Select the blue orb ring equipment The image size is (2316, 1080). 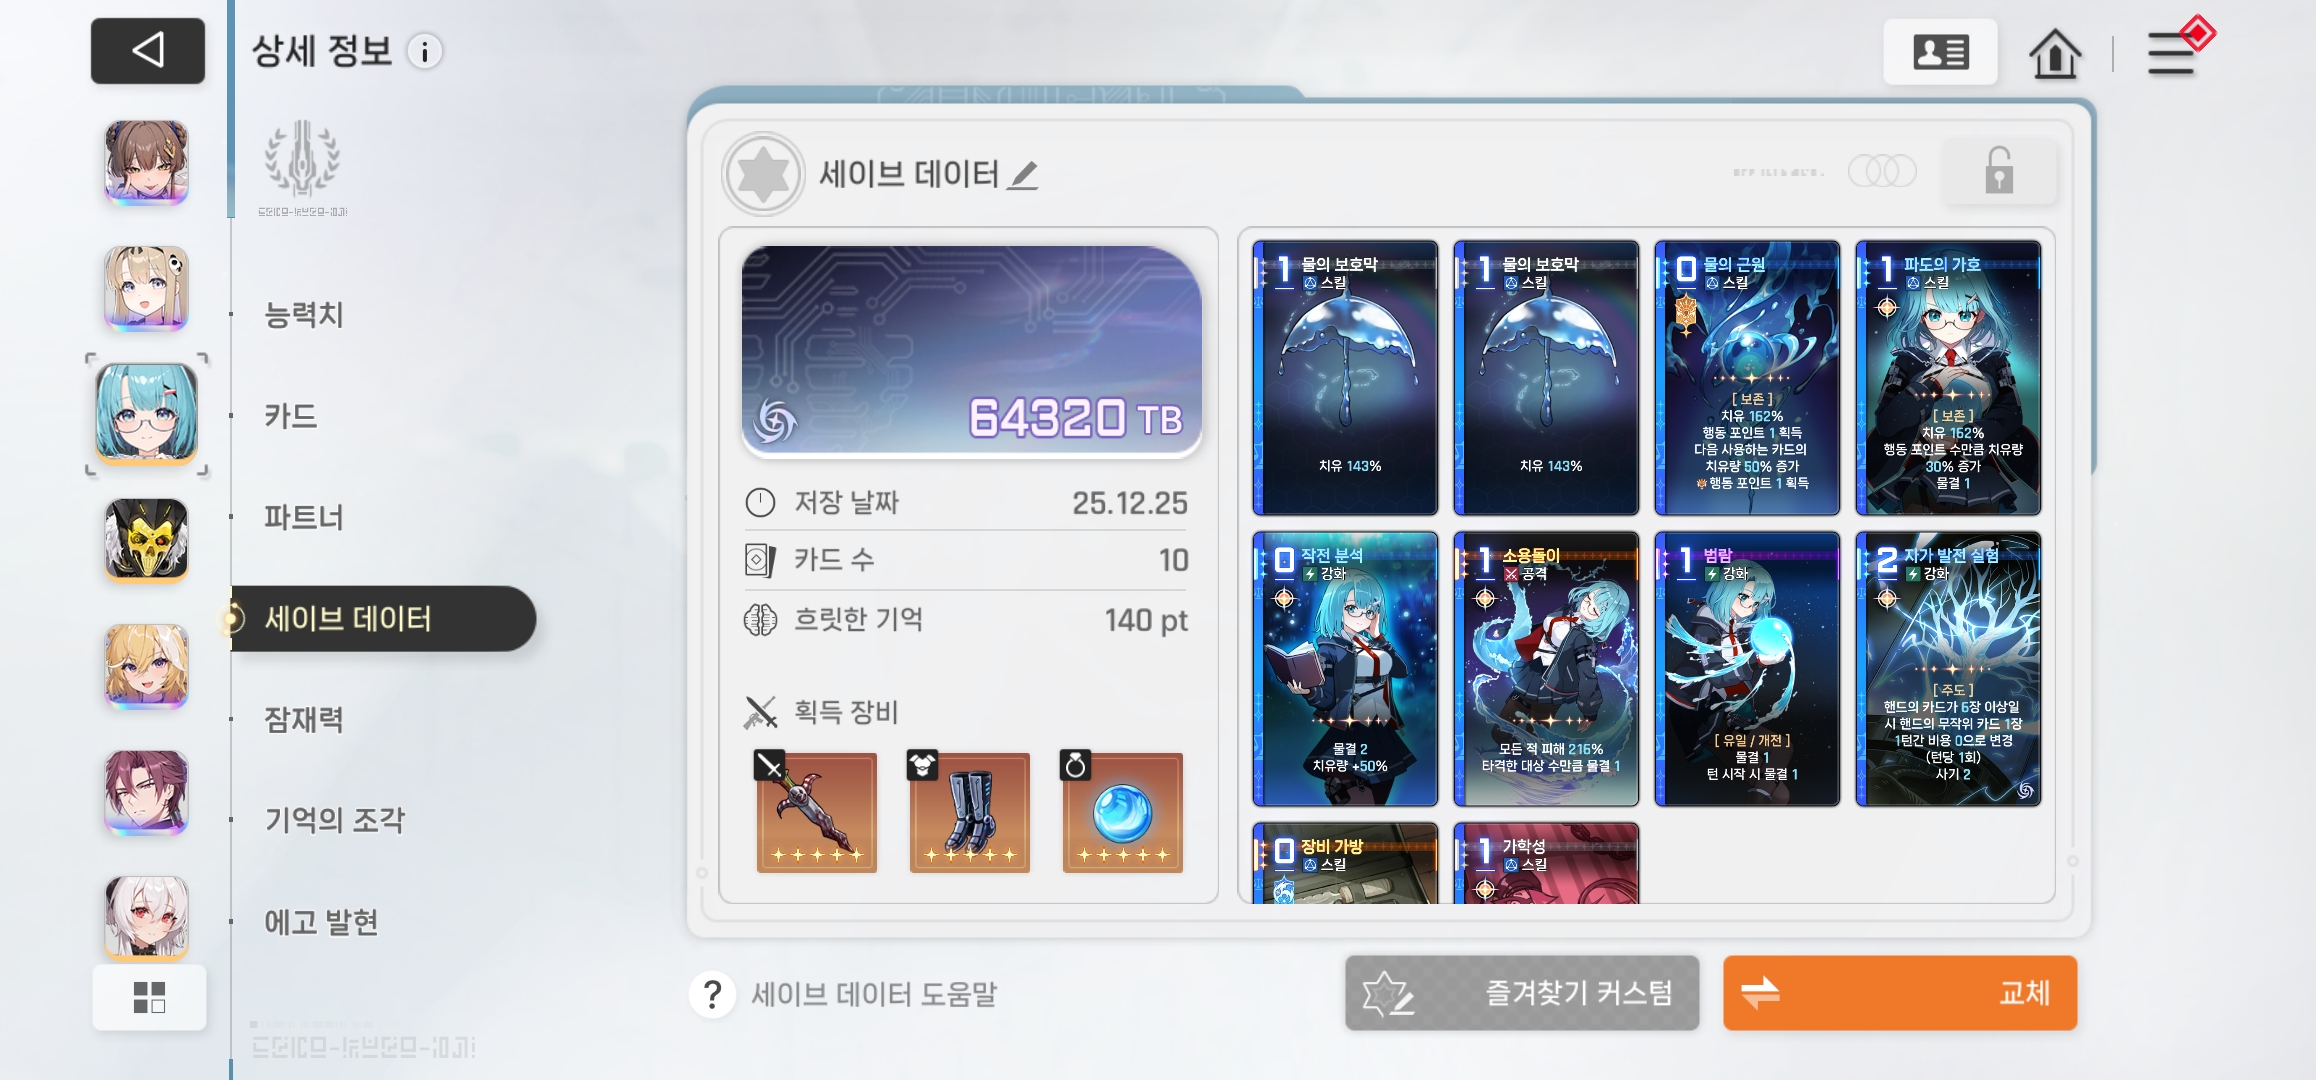(1122, 811)
